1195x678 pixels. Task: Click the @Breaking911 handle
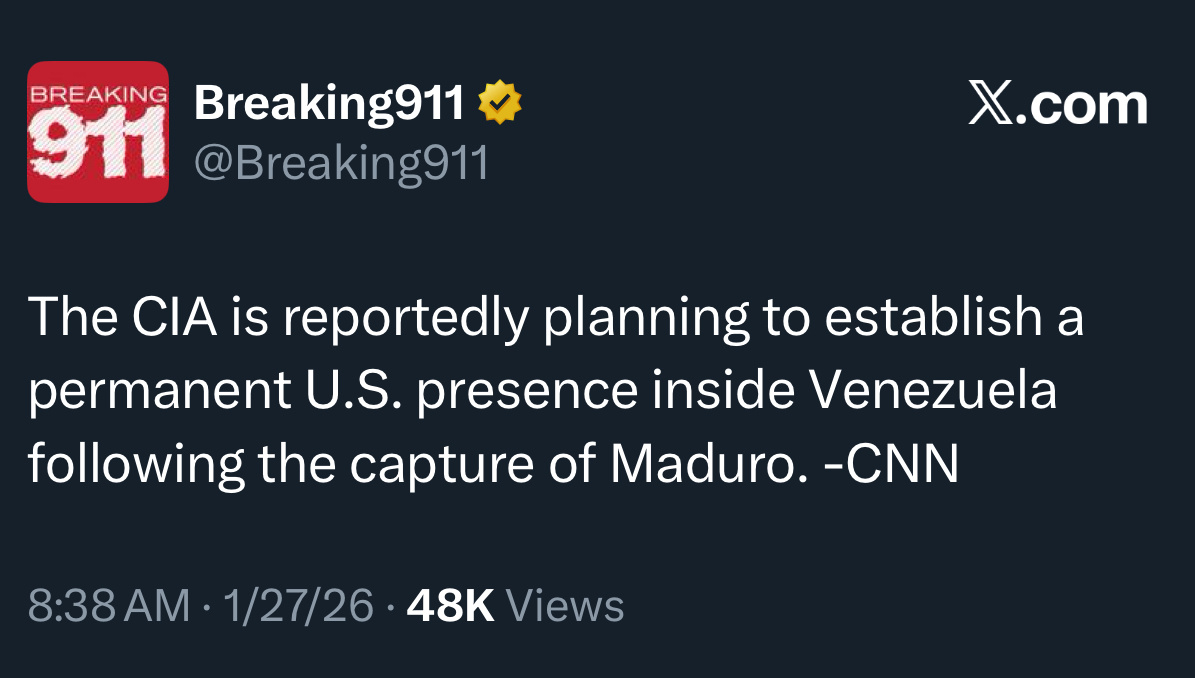click(341, 162)
